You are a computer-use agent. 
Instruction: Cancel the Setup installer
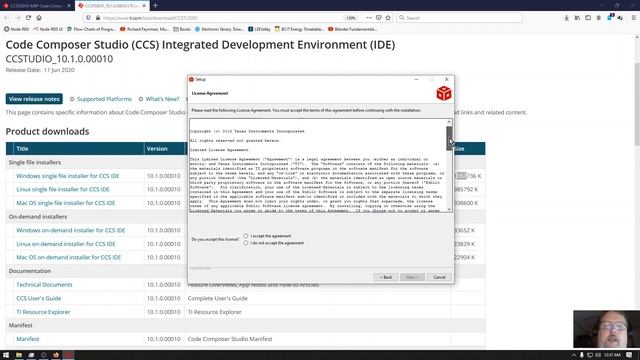[439, 277]
